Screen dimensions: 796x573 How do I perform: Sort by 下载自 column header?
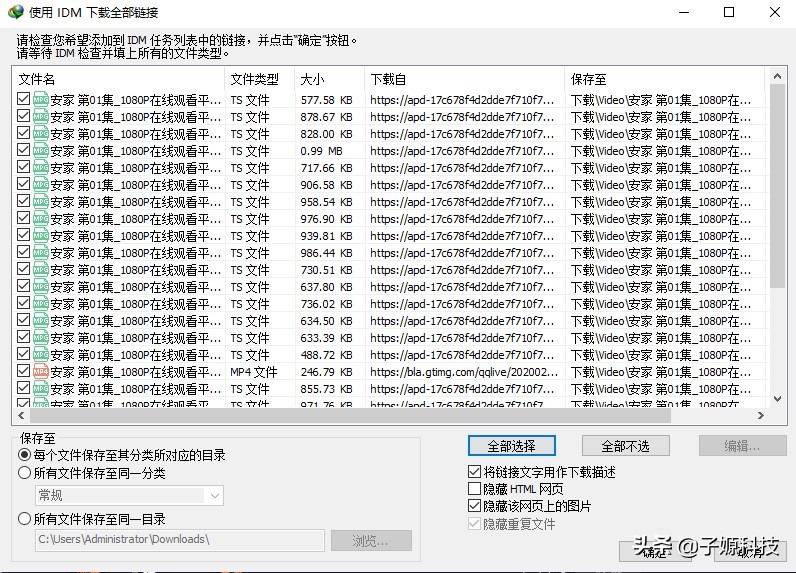click(x=465, y=79)
